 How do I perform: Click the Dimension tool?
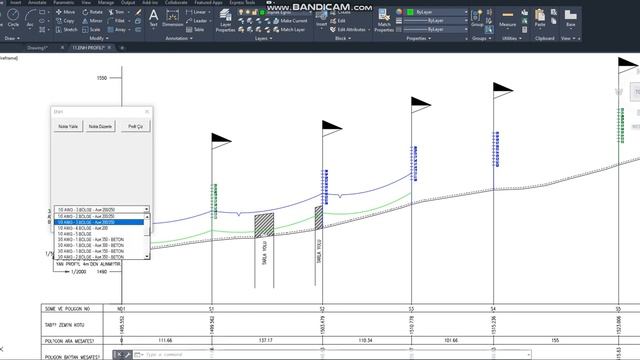(173, 18)
